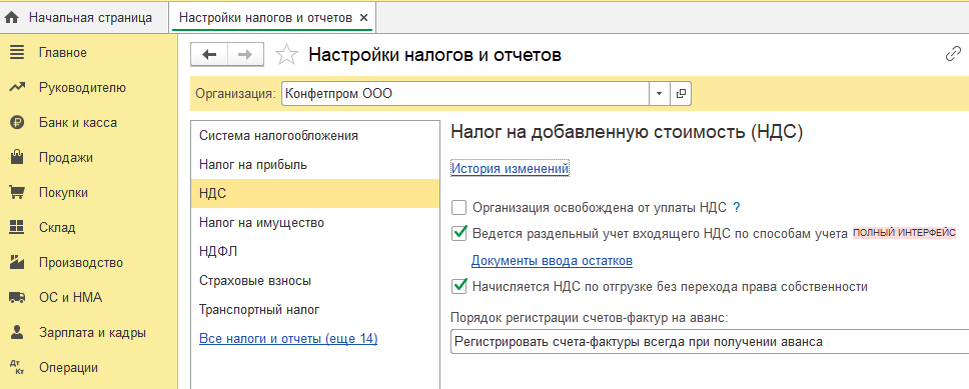Switch to the Начальная страница tab
Screen dimensions: 969x389
(90, 18)
